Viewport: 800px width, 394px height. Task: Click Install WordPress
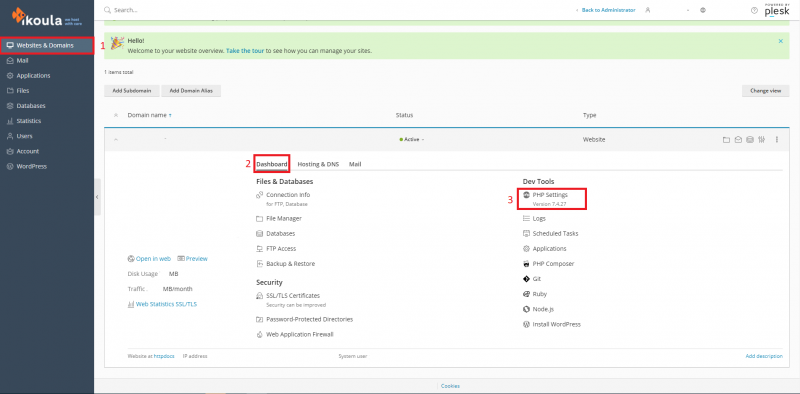click(x=557, y=325)
